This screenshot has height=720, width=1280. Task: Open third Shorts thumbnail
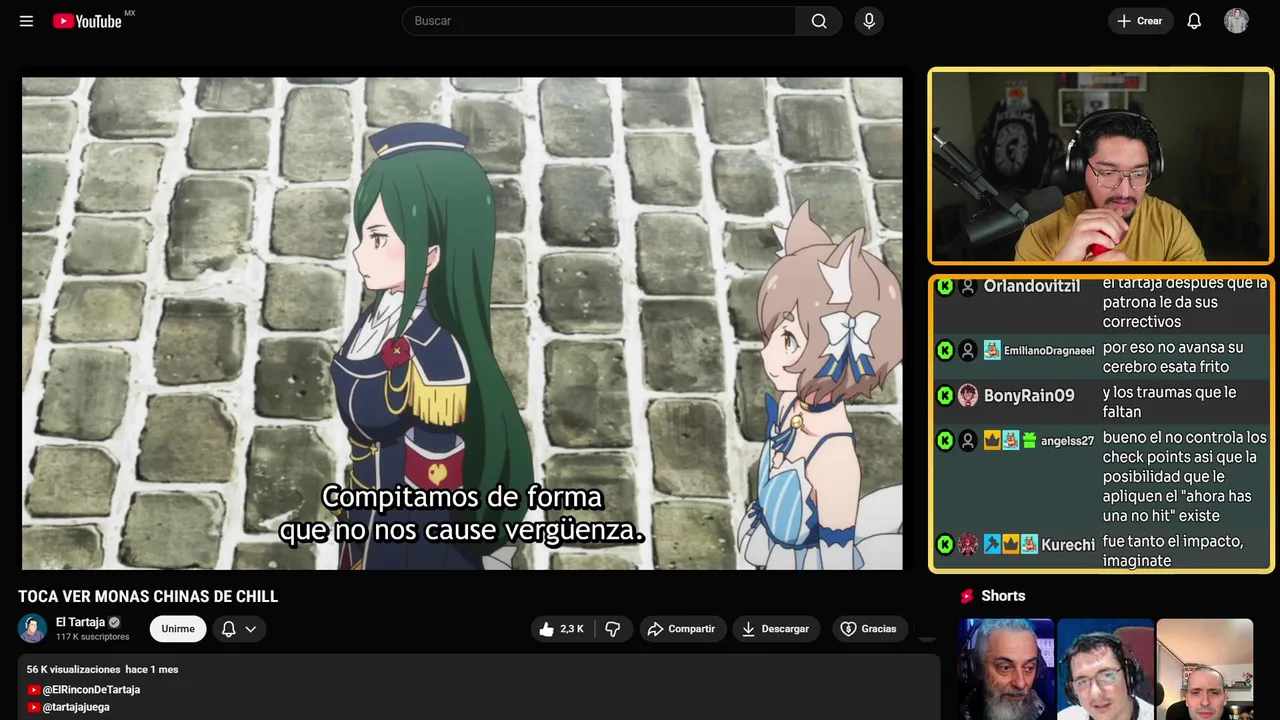1204,669
